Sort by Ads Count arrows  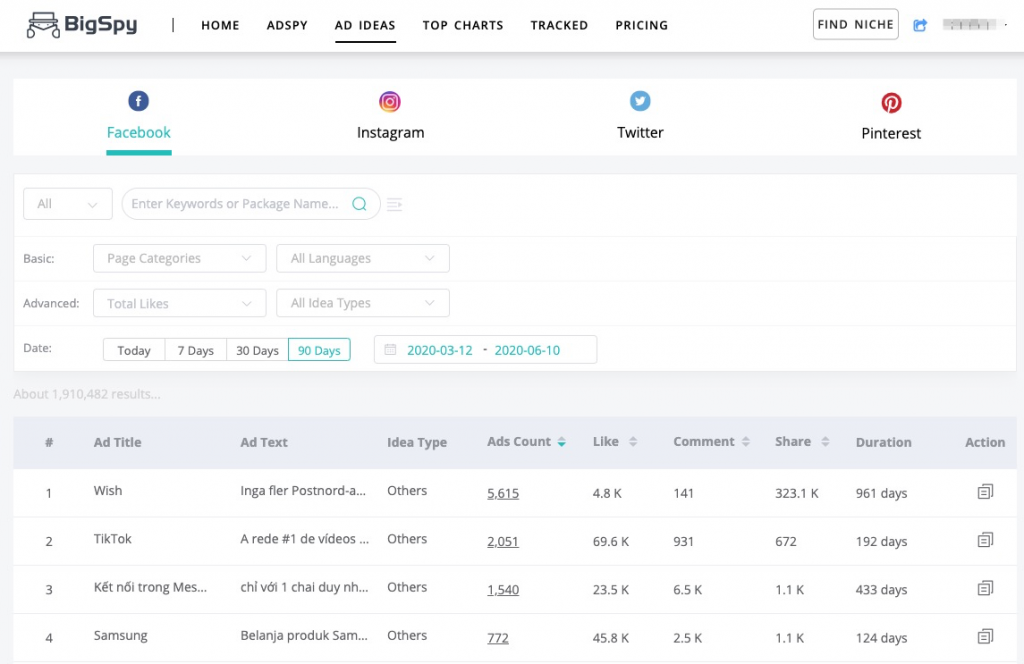(562, 442)
